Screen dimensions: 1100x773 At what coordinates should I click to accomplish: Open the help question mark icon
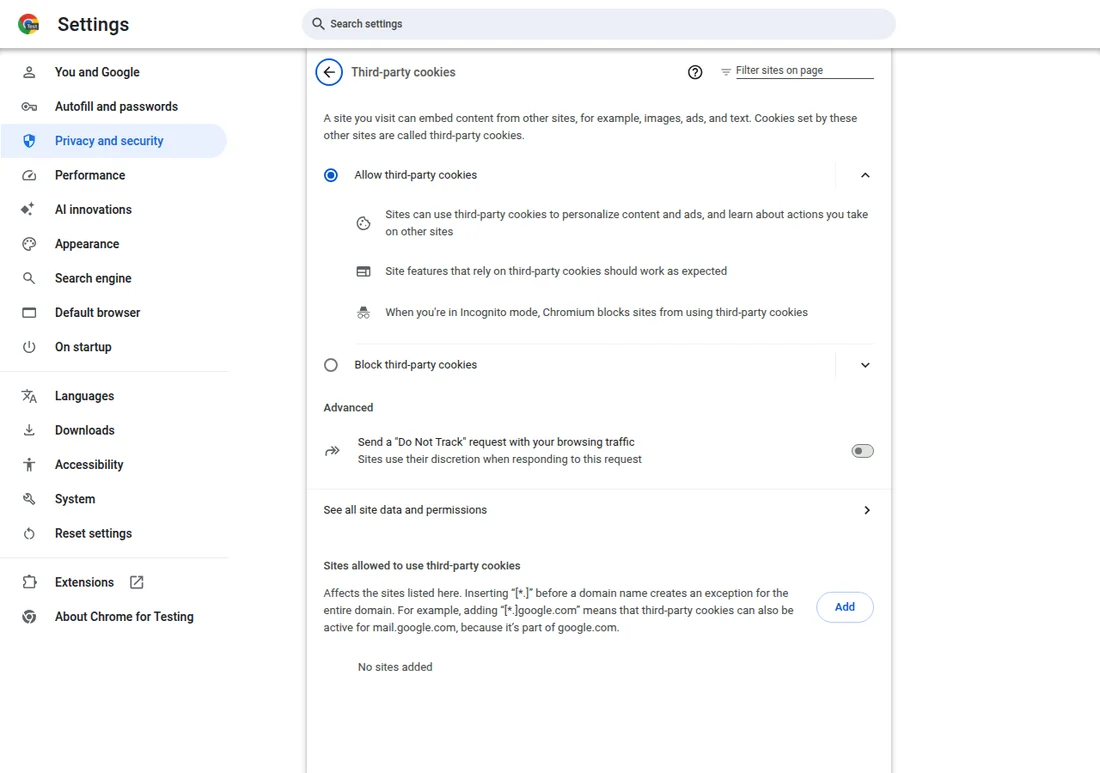pos(695,72)
